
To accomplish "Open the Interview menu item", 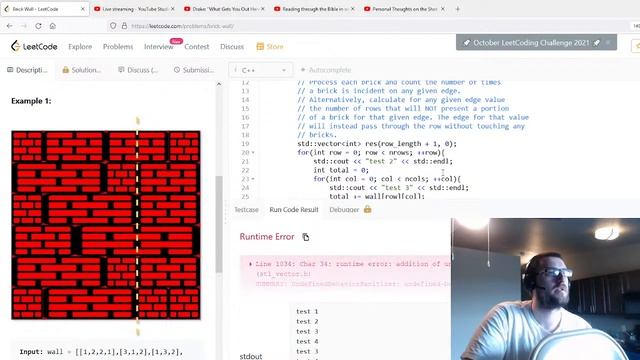I will [x=158, y=47].
